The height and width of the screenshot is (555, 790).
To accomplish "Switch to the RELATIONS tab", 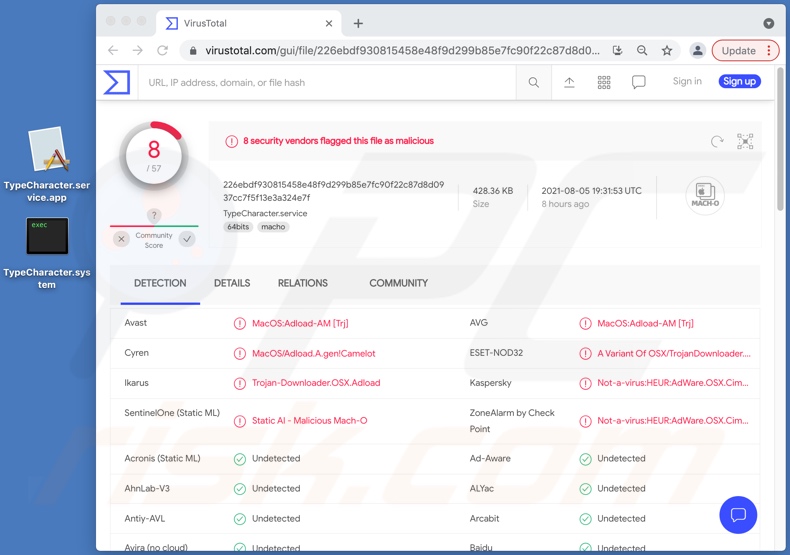I will (303, 283).
